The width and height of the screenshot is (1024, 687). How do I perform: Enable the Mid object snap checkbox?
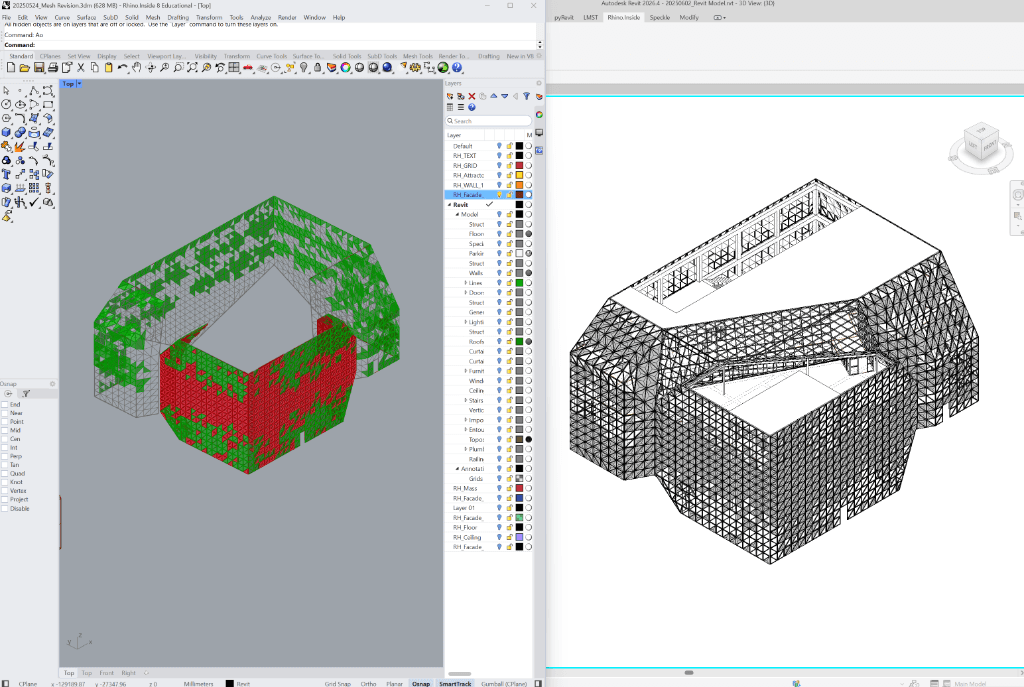5,430
